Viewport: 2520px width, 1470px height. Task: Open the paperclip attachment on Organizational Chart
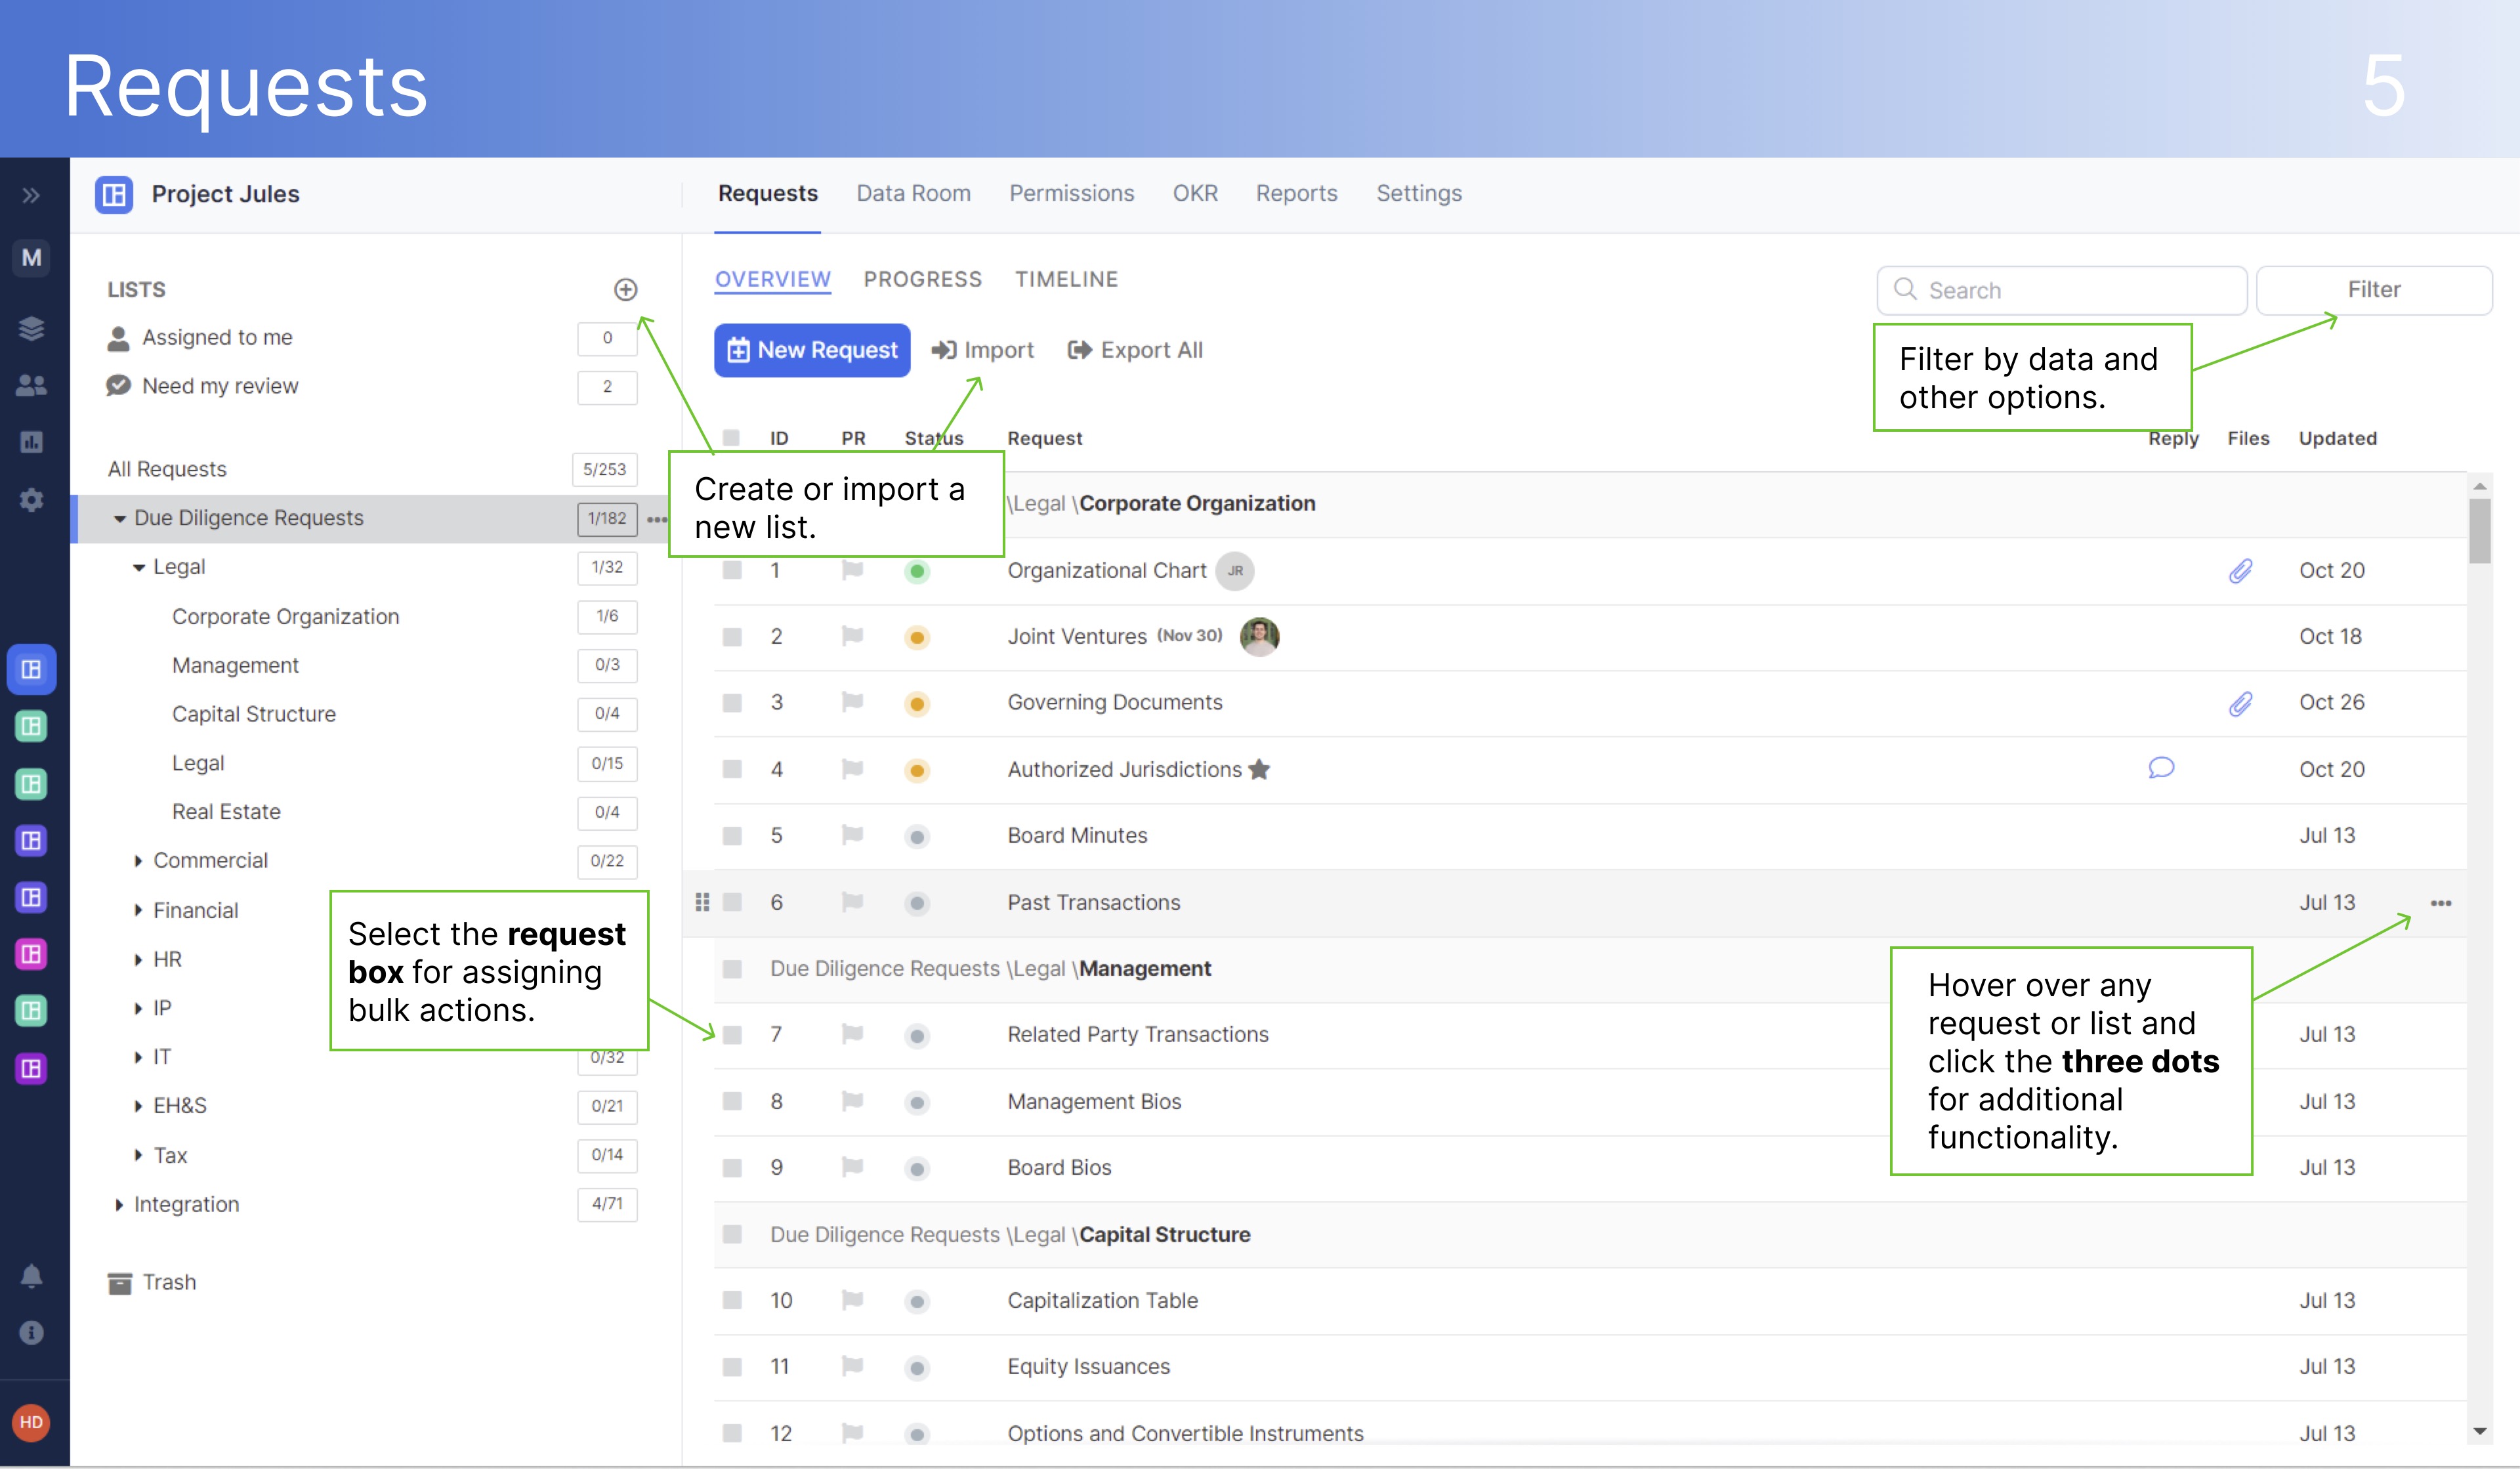pyautogui.click(x=2240, y=570)
